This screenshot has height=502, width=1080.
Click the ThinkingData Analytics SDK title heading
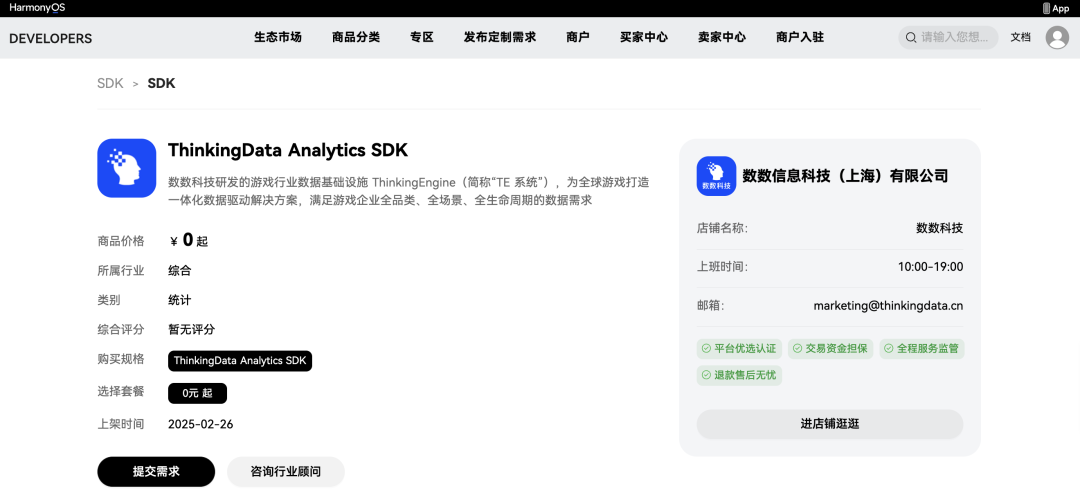point(288,150)
